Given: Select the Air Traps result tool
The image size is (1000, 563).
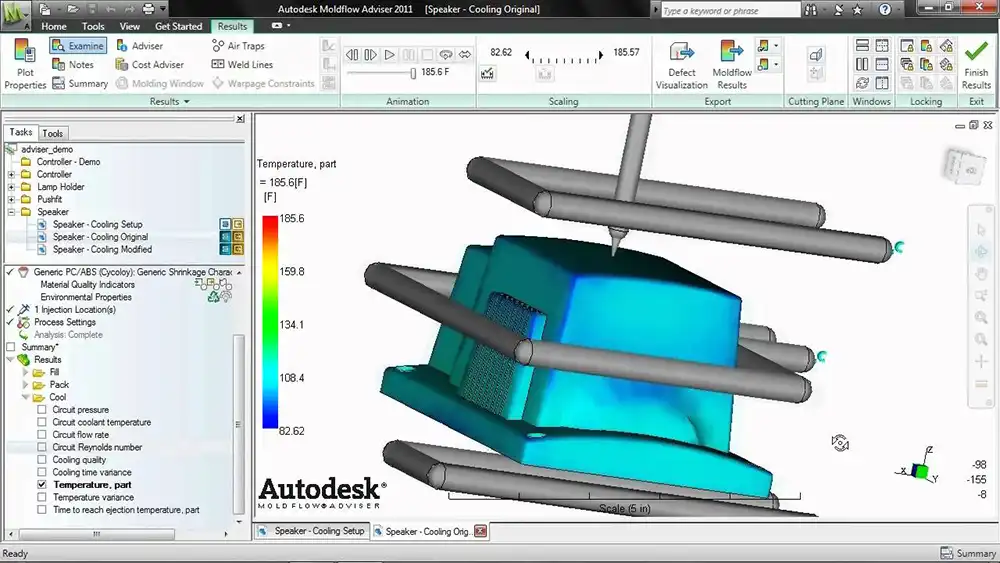Looking at the screenshot, I should pyautogui.click(x=238, y=46).
